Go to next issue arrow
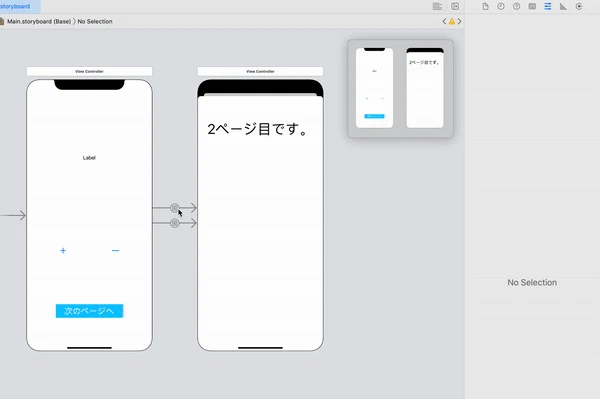This screenshot has height=399, width=600. click(x=460, y=21)
